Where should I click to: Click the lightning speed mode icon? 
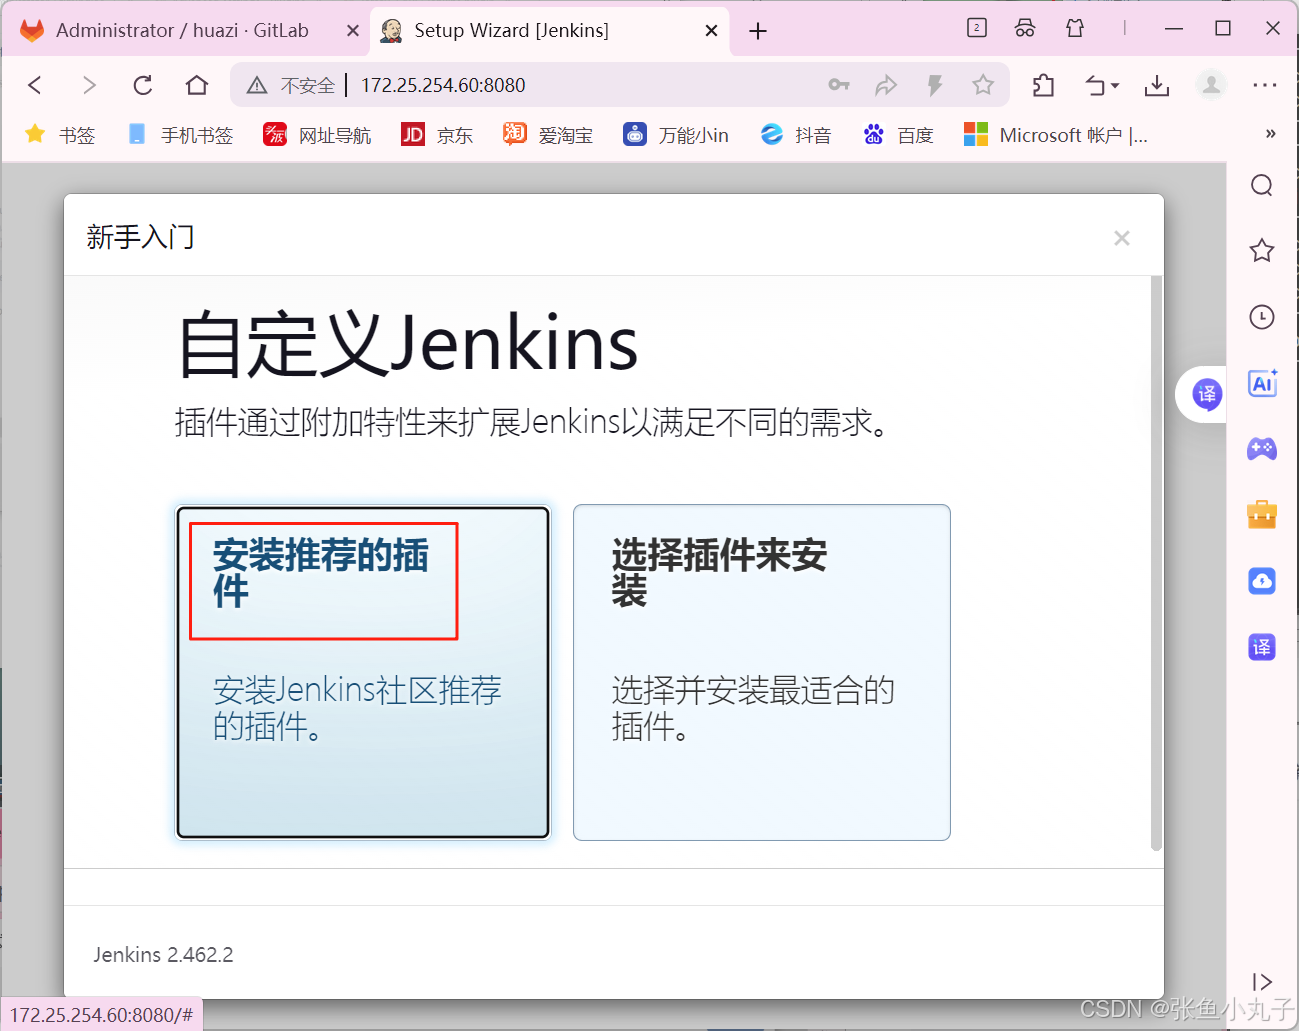(x=935, y=85)
